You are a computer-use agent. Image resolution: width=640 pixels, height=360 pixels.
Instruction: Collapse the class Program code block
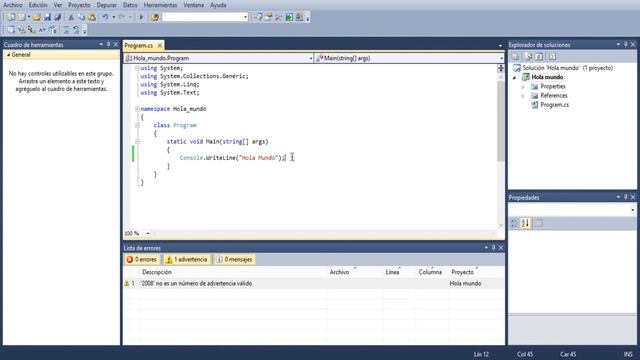coord(137,125)
